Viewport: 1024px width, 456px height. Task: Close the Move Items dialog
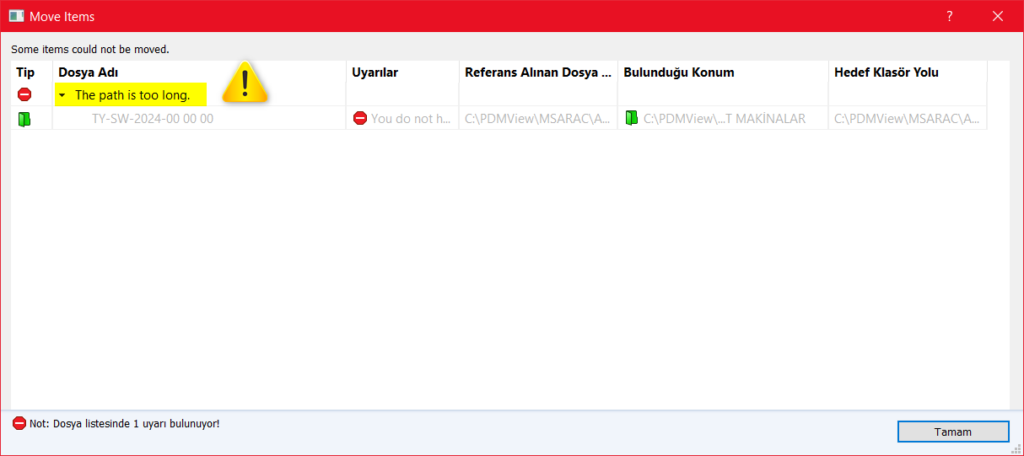tap(997, 16)
